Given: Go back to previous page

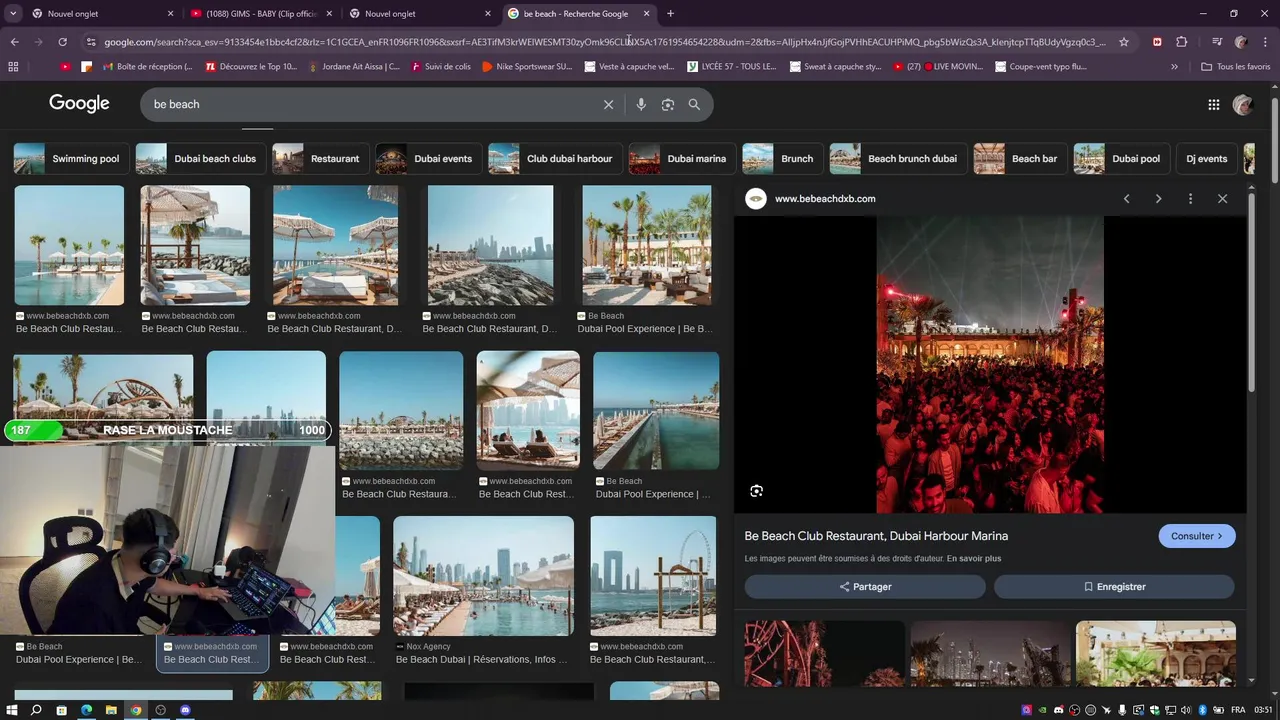Looking at the screenshot, I should tap(14, 42).
